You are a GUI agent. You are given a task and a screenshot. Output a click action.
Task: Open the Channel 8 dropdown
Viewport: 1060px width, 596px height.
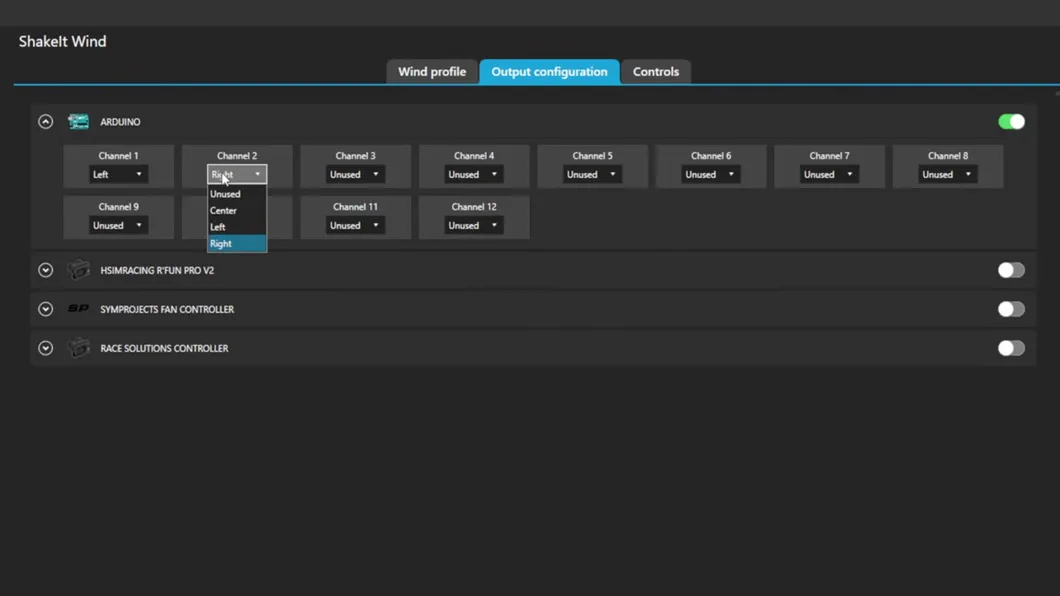(948, 174)
